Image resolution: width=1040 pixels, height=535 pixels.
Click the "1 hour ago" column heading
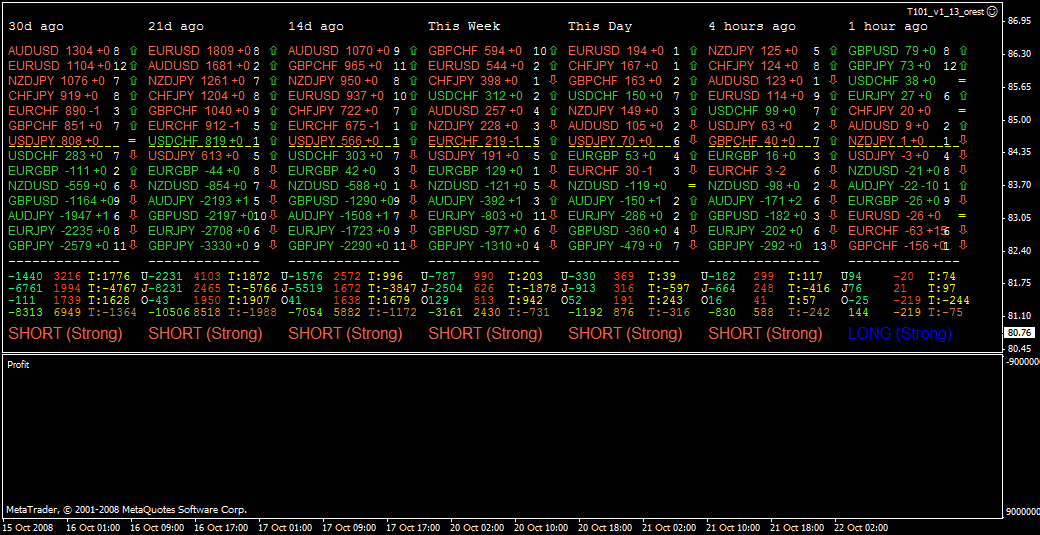click(888, 26)
